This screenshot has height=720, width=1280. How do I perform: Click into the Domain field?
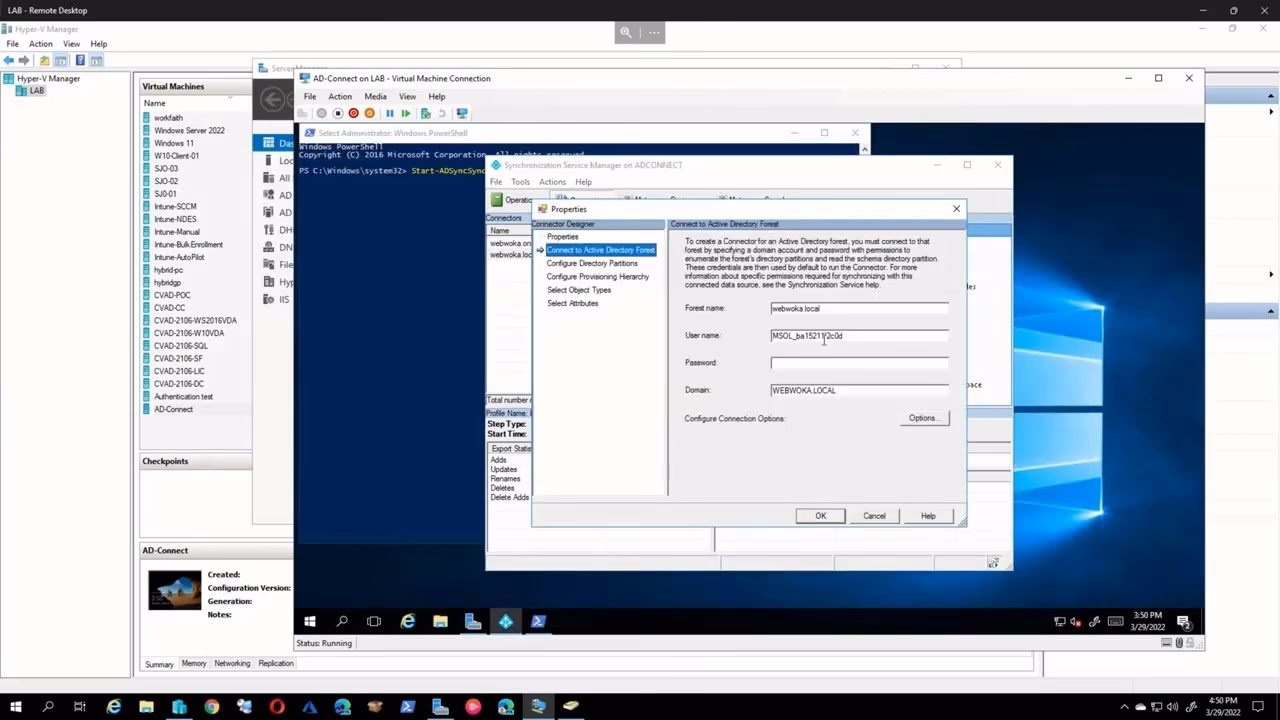(859, 390)
